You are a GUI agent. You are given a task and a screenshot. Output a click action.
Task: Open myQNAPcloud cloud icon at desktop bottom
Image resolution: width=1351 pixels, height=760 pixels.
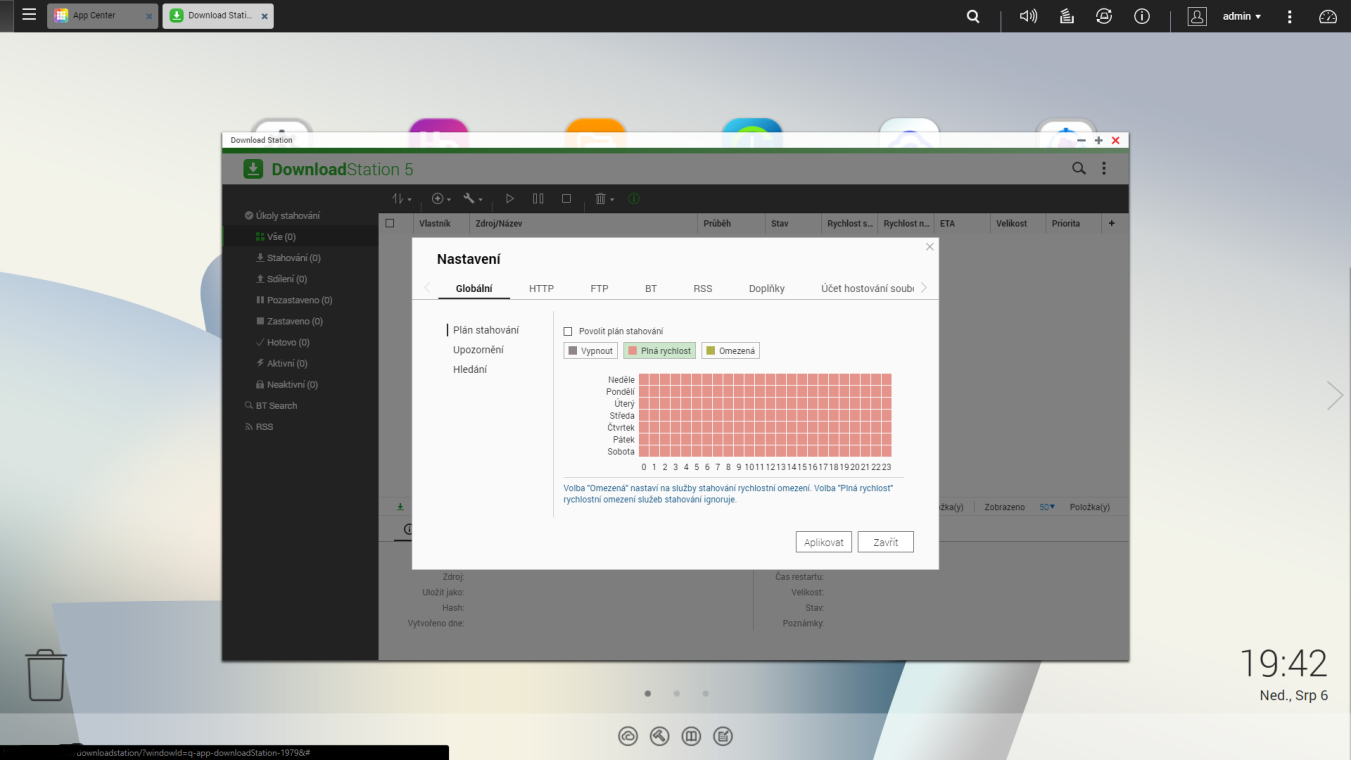tap(628, 736)
